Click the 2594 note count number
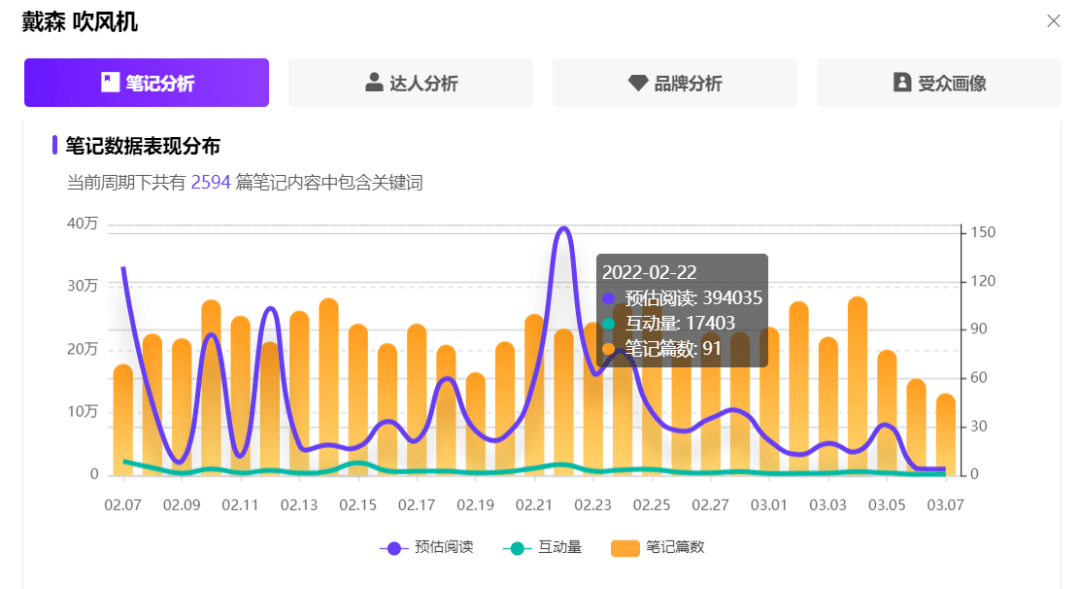This screenshot has height=589, width=1080. 210,183
